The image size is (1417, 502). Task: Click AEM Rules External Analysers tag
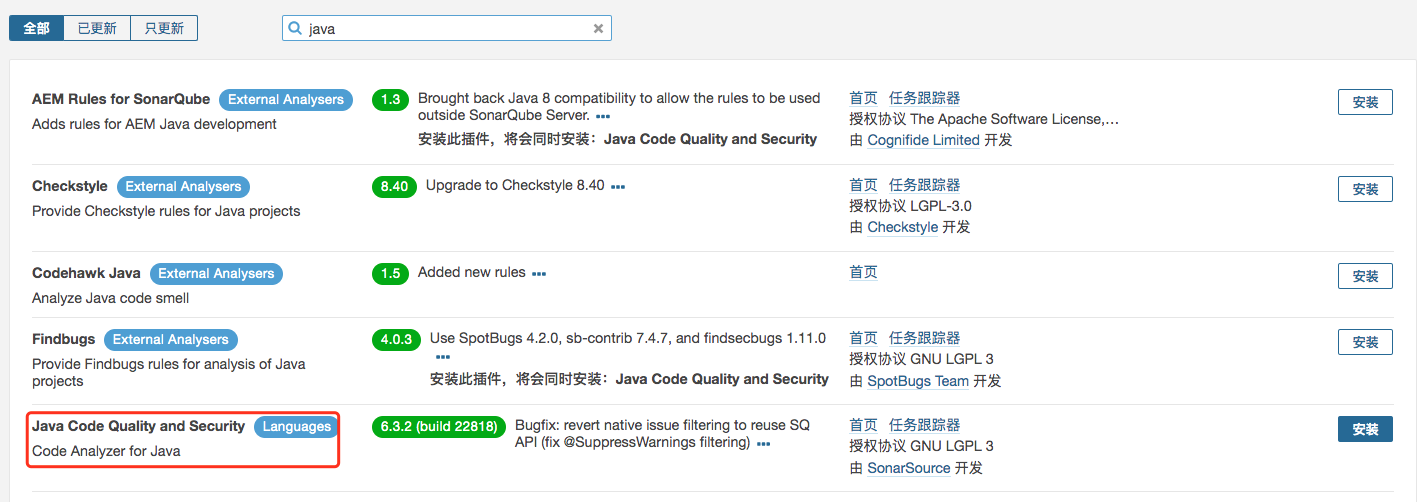click(x=286, y=100)
